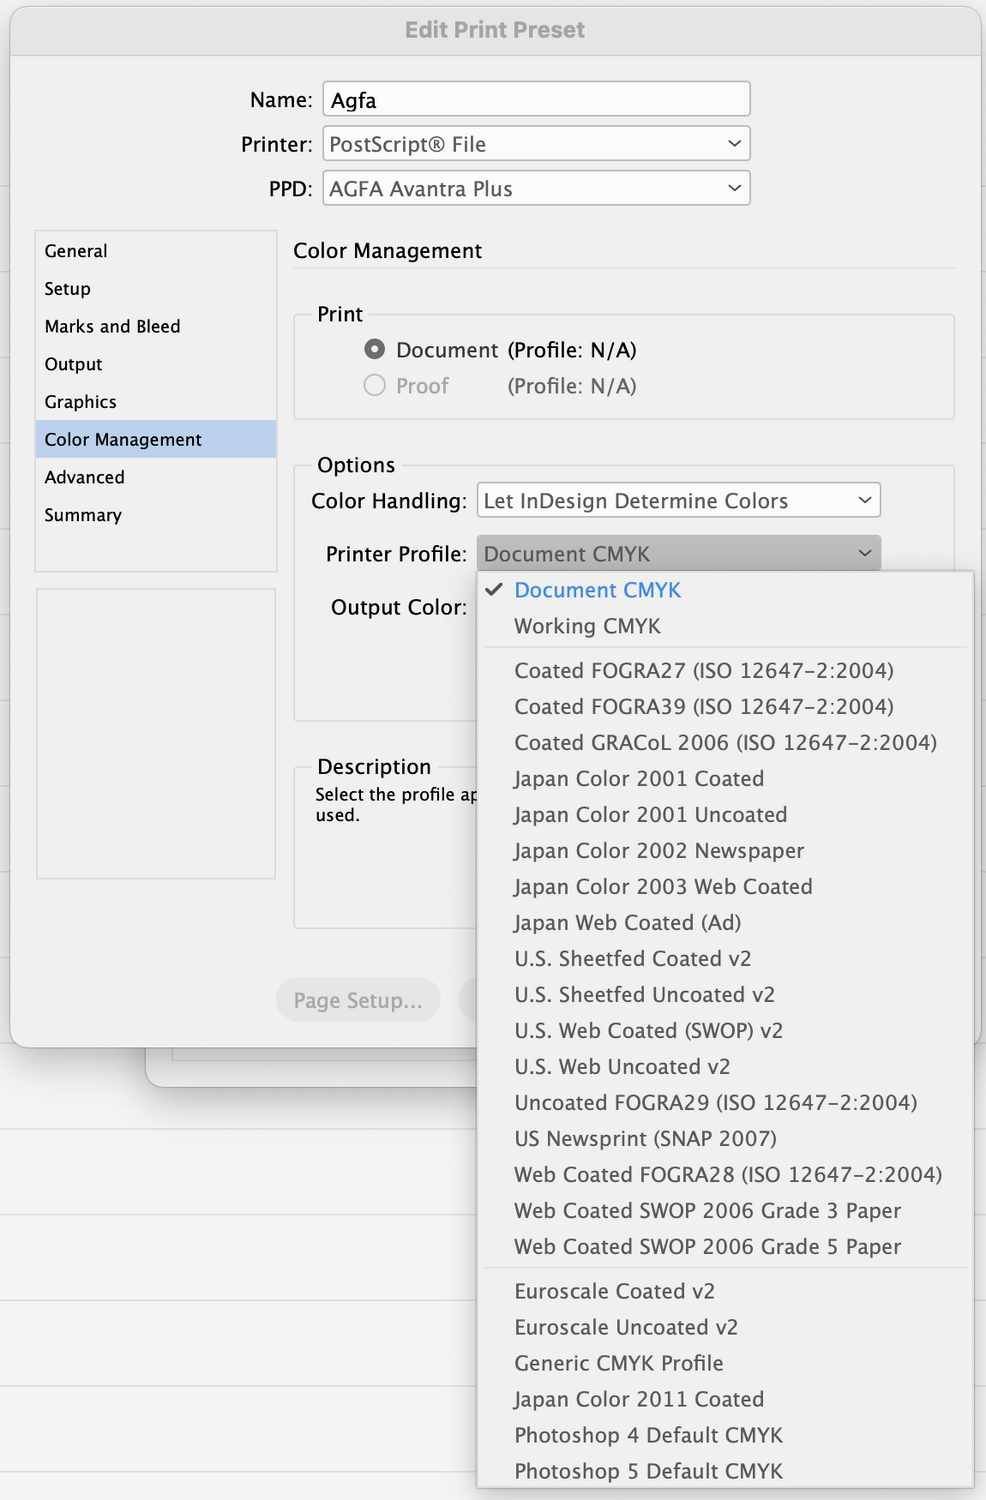986x1500 pixels.
Task: Click the Printer Profile dropdown
Action: [678, 554]
